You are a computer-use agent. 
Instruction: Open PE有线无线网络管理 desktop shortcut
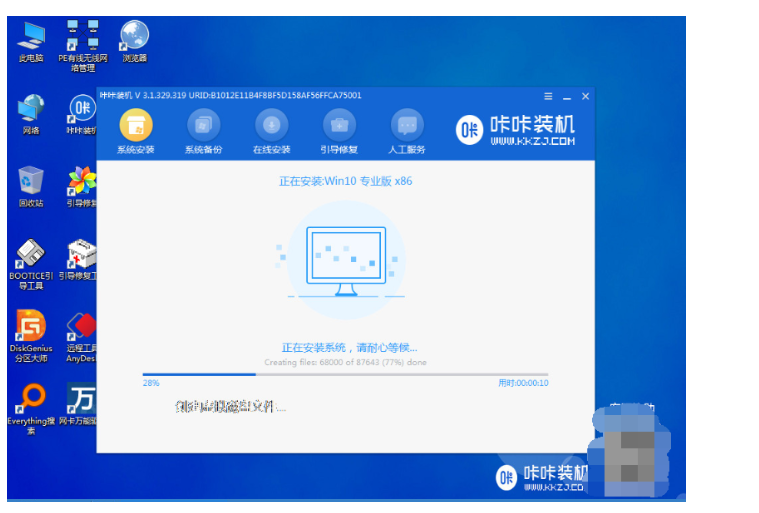[83, 46]
